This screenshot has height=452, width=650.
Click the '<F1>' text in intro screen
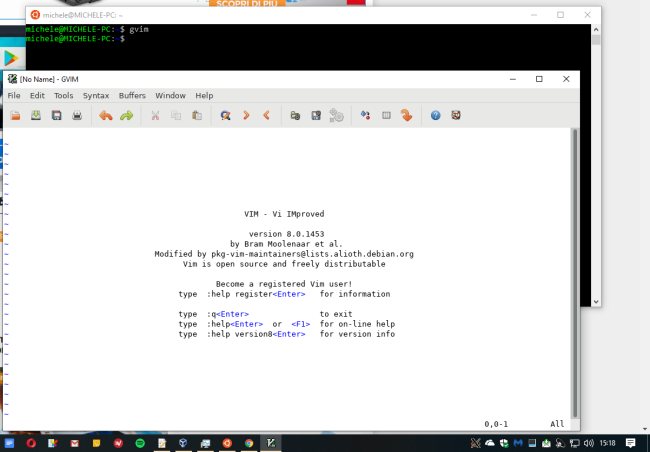(x=301, y=324)
